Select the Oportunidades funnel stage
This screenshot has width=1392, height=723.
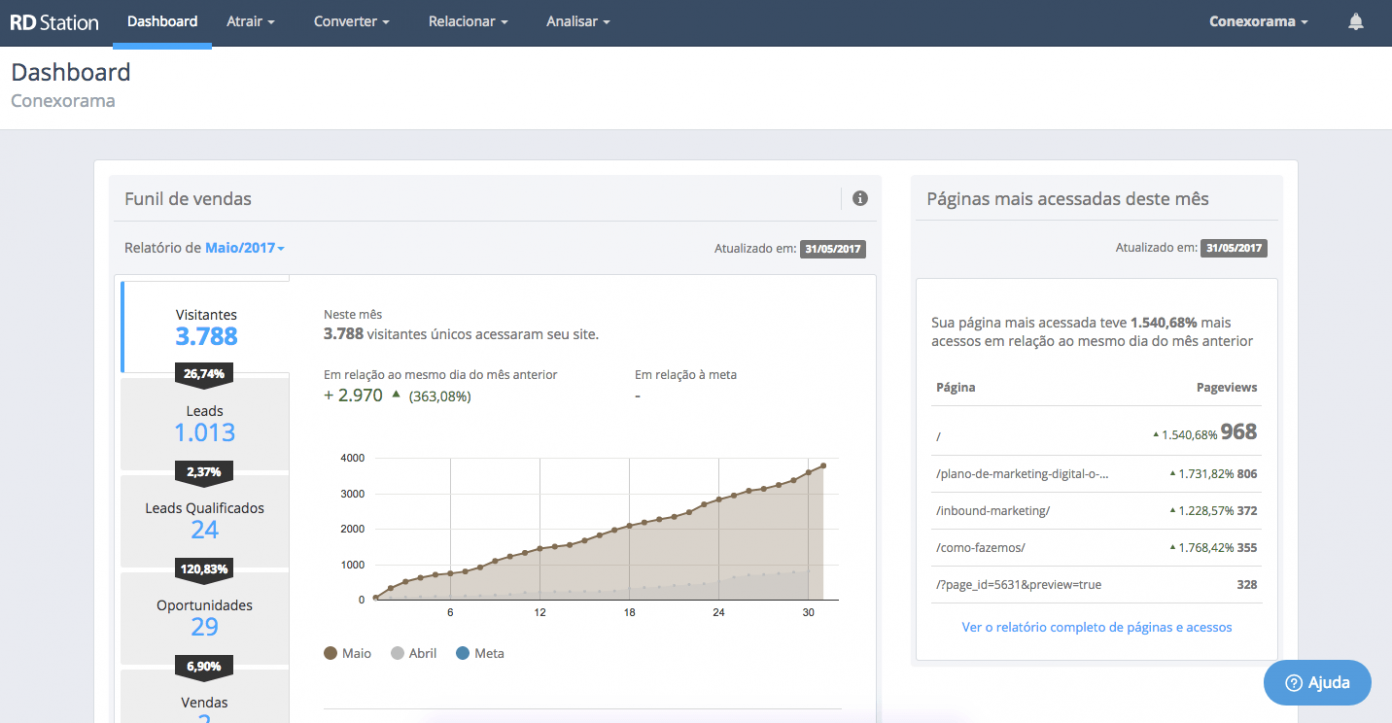[205, 617]
